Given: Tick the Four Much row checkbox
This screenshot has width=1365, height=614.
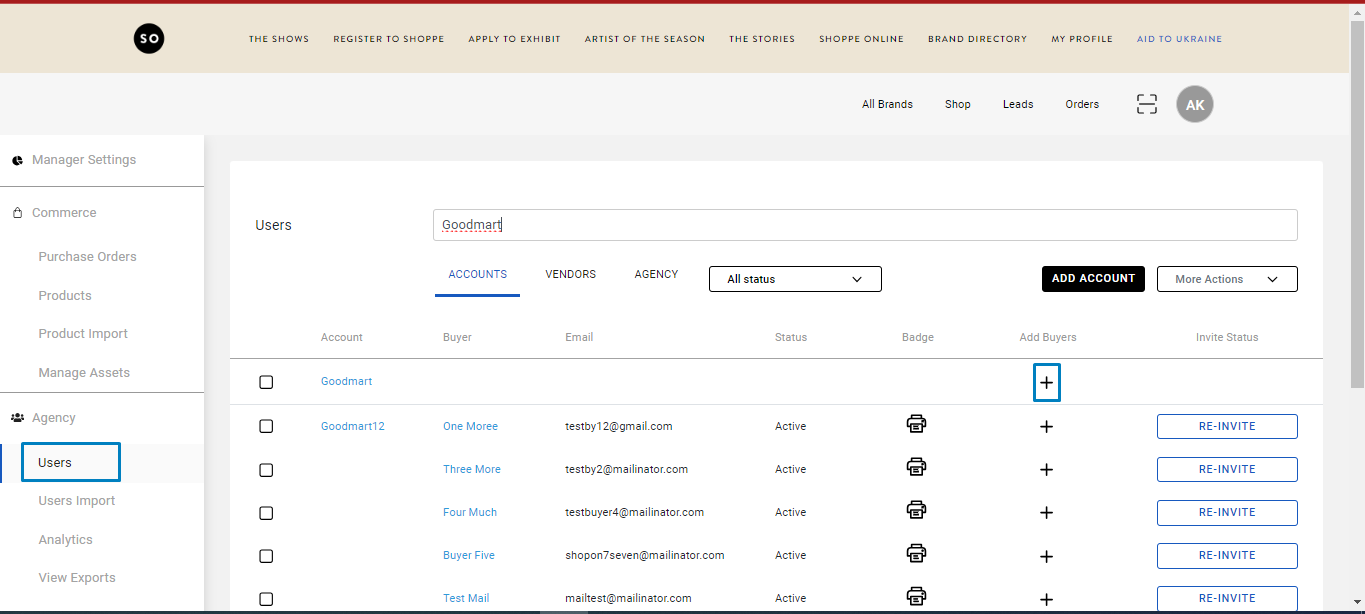Looking at the screenshot, I should click(x=266, y=512).
